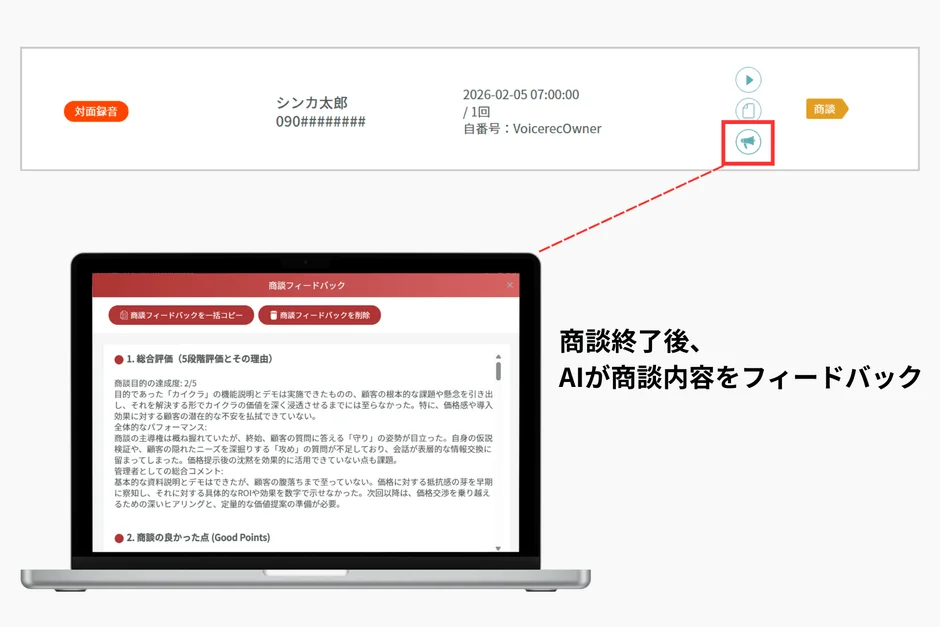This screenshot has width=940, height=627.
Task: Close the 商談フィードバック dialog
Action: click(510, 285)
